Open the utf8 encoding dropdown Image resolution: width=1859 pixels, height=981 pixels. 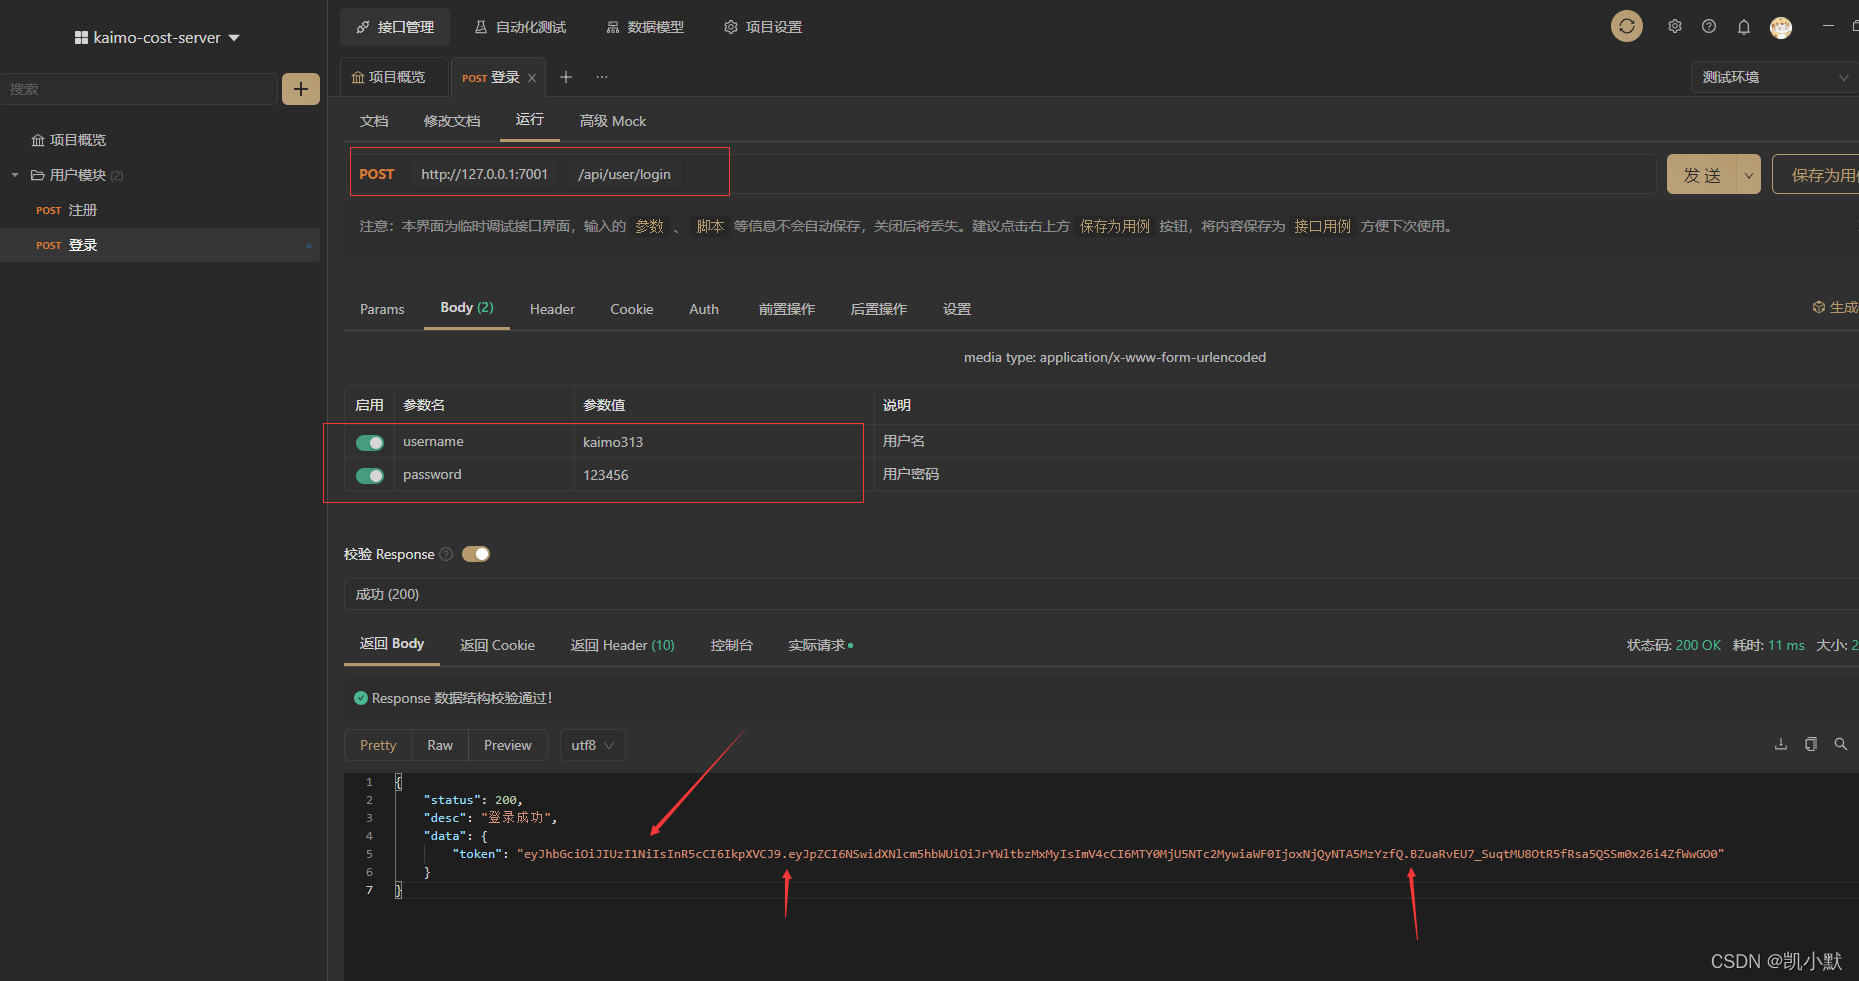(592, 745)
